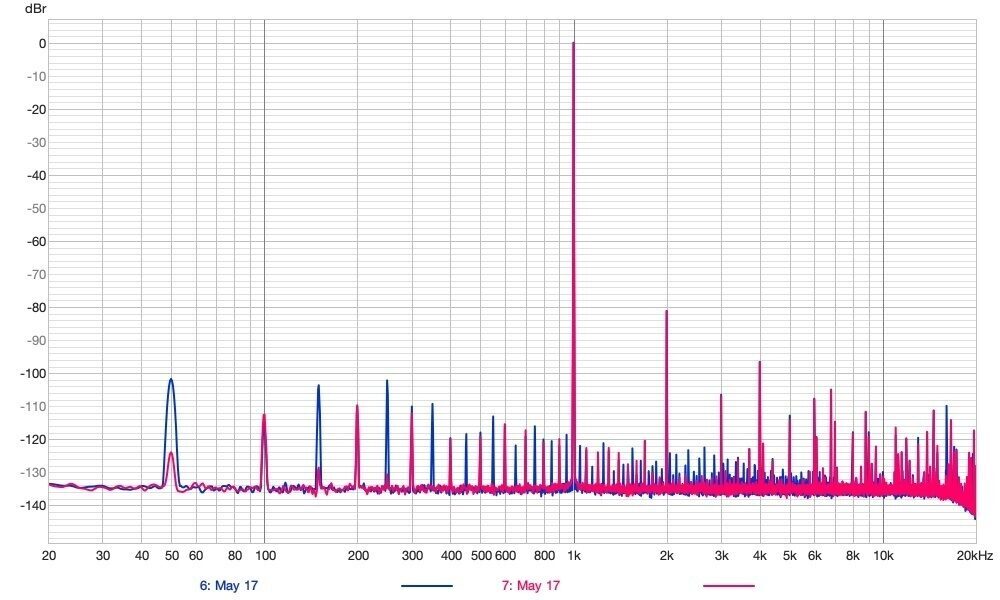Click the 10k tick label on the x-axis
This screenshot has width=1000, height=600.
(x=883, y=555)
